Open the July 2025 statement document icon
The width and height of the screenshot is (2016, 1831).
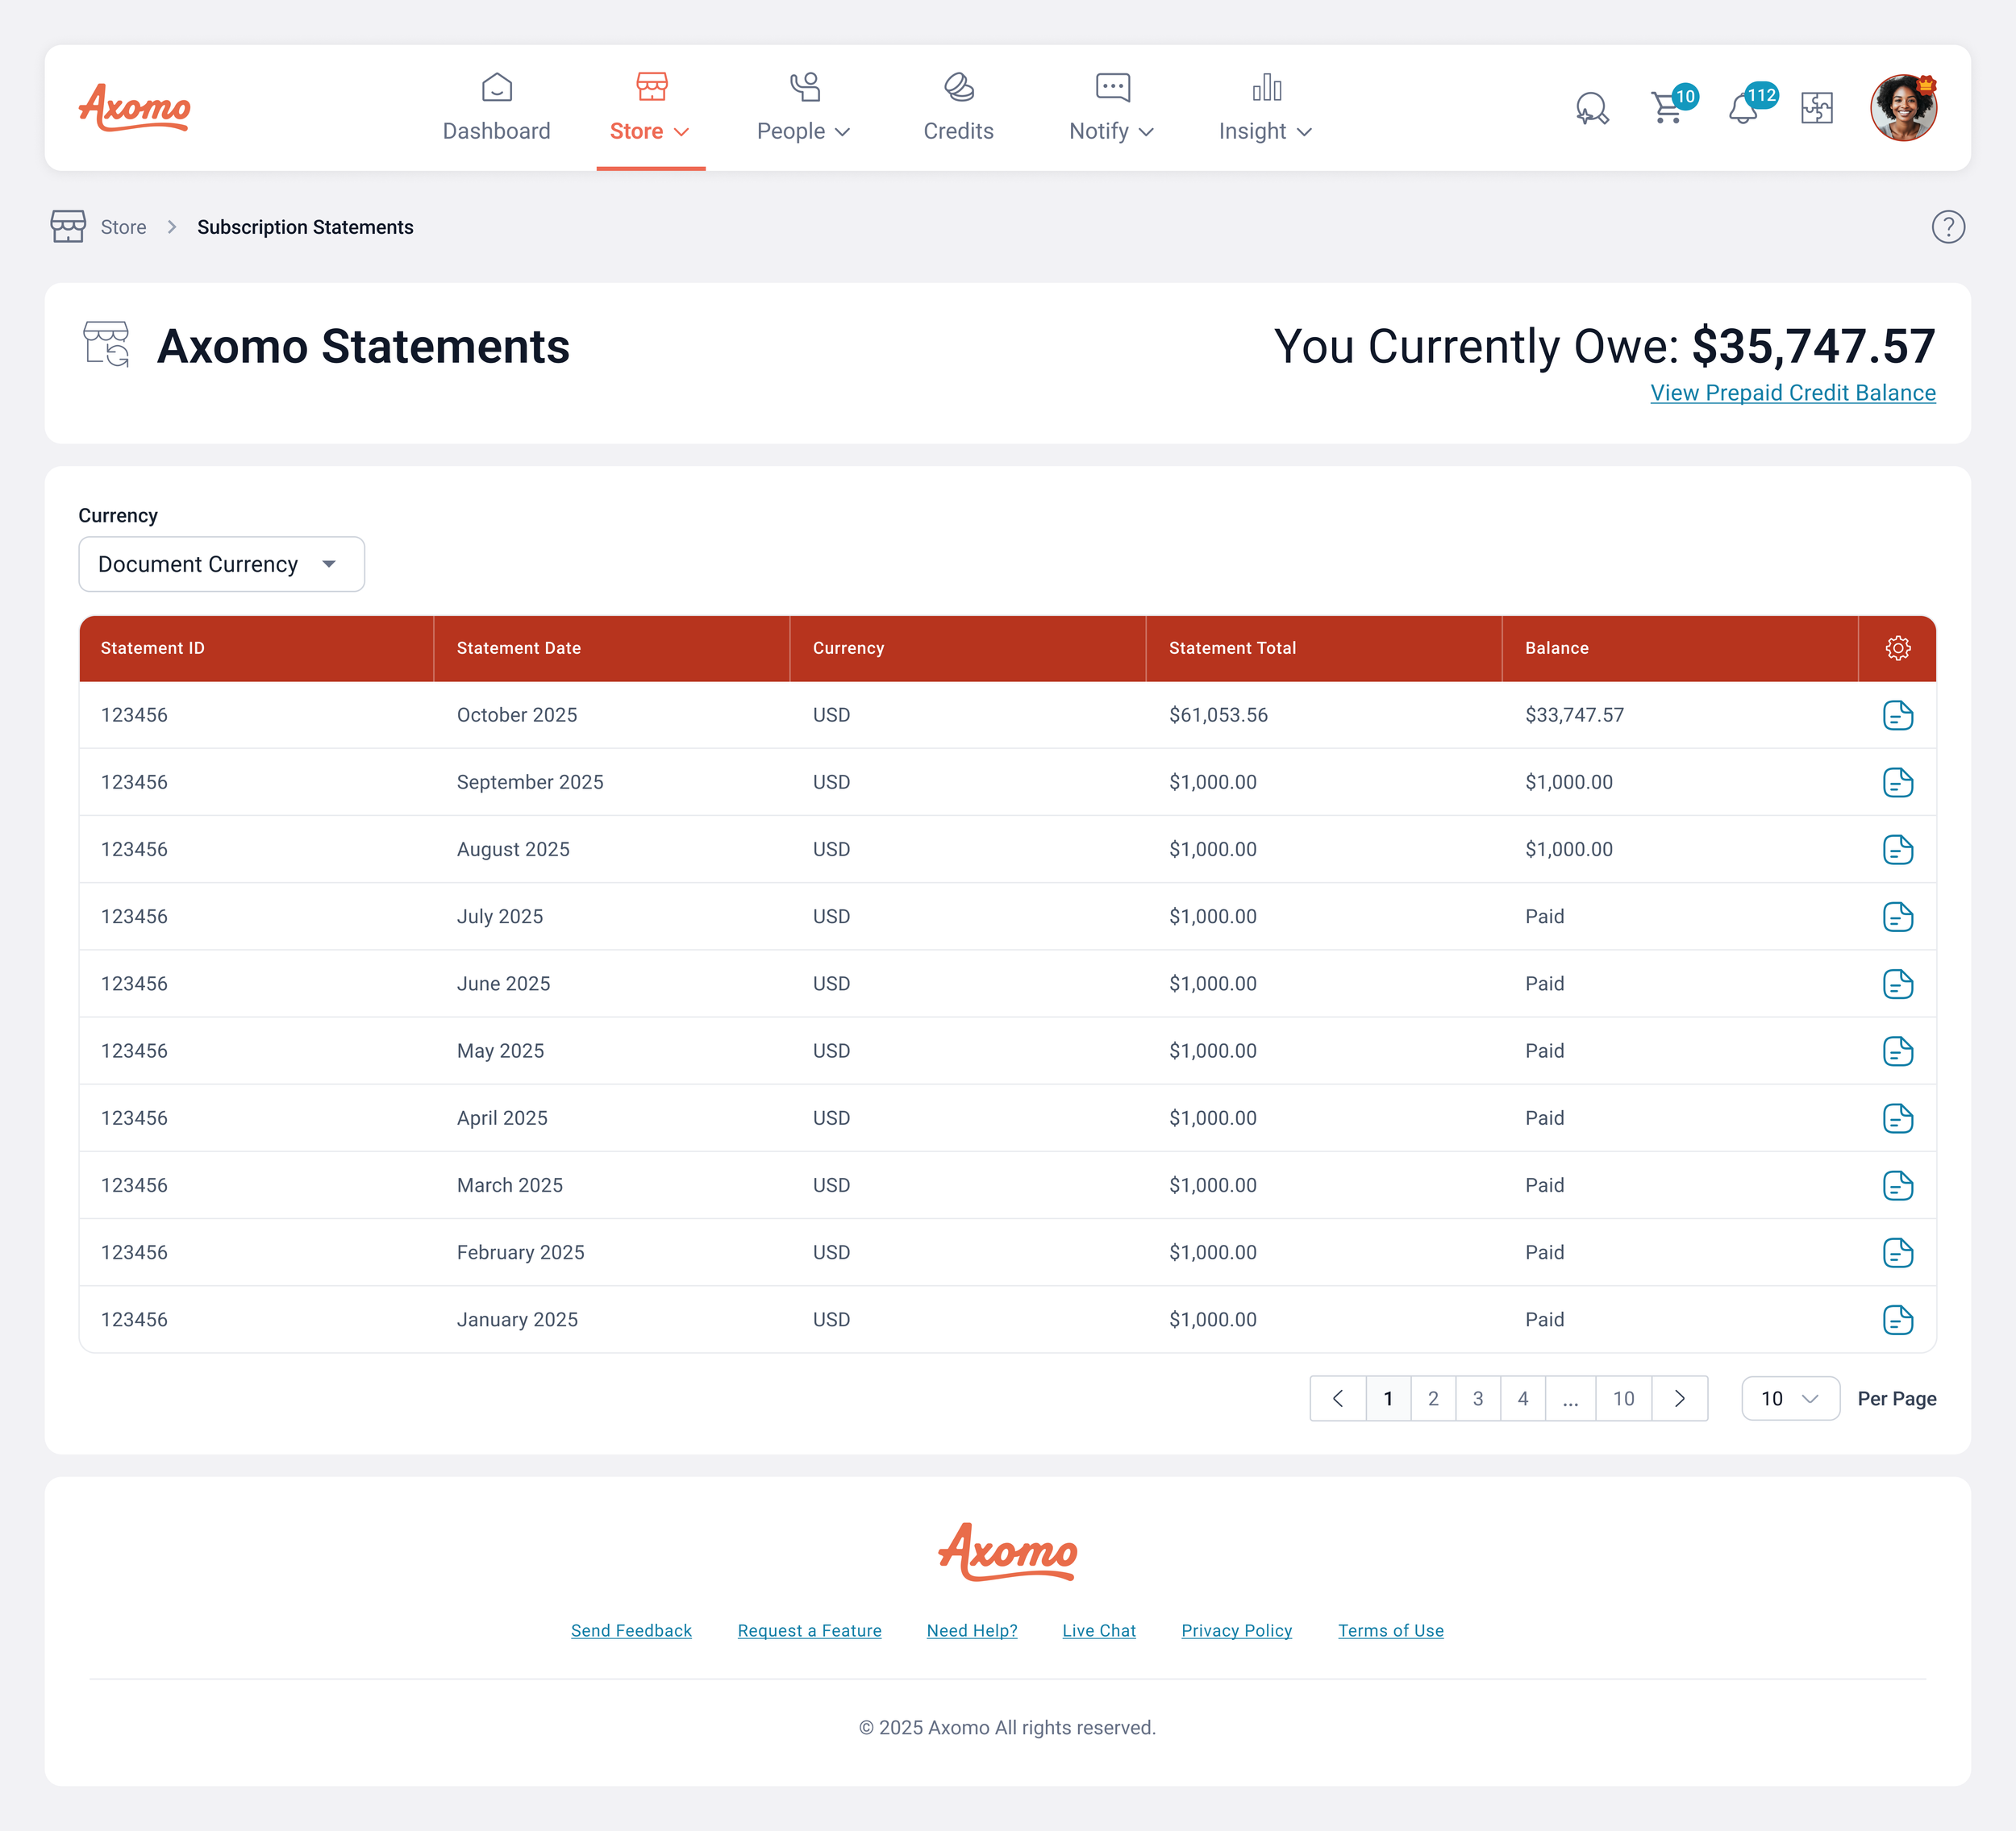(x=1897, y=916)
